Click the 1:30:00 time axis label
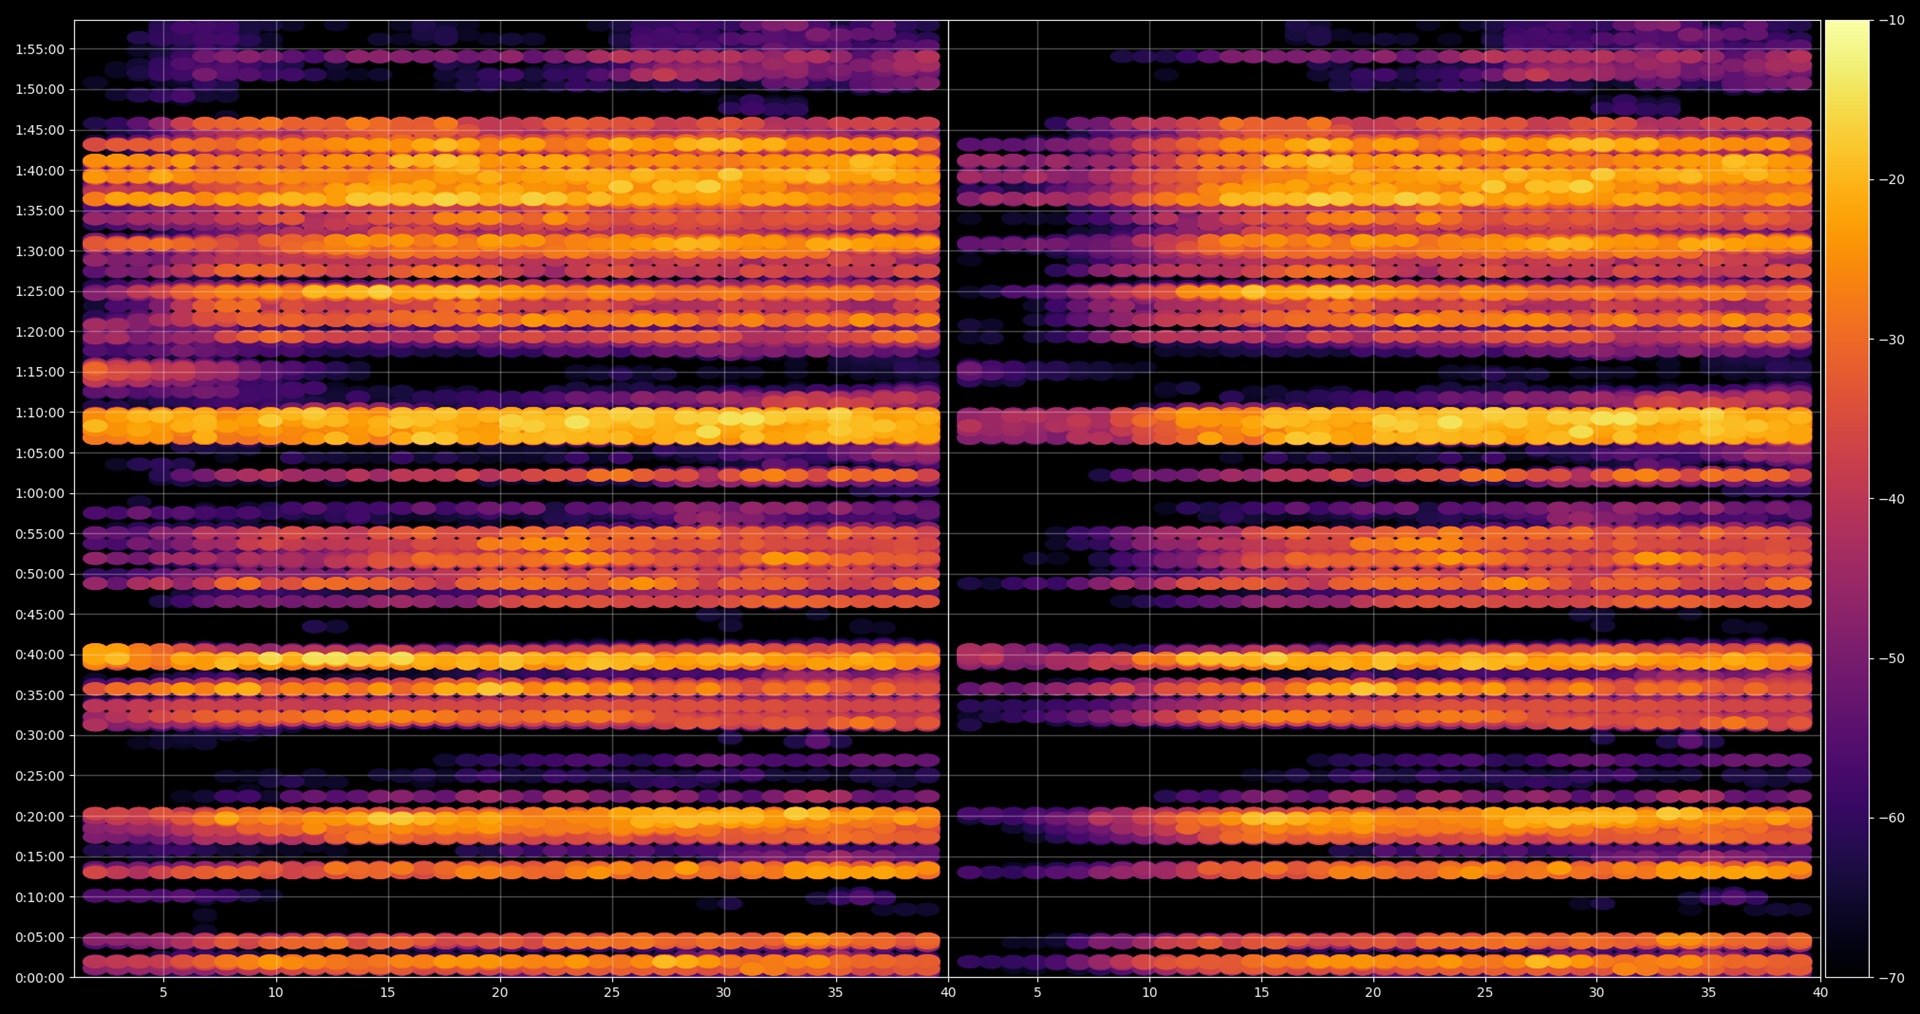The width and height of the screenshot is (1920, 1014). 40,251
